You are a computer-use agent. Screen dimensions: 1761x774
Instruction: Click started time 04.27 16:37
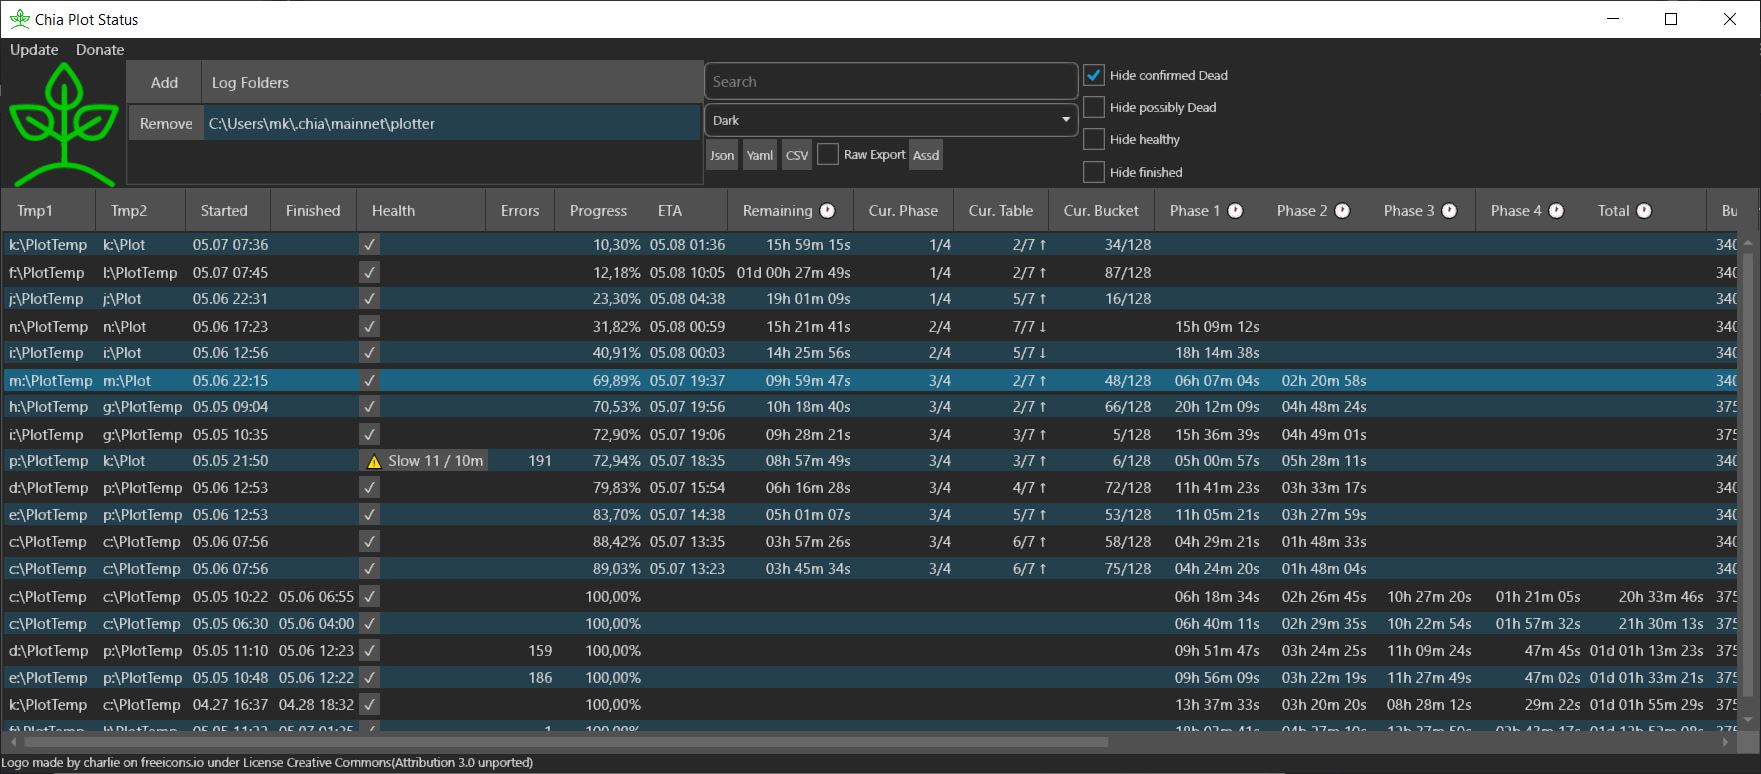tap(230, 705)
